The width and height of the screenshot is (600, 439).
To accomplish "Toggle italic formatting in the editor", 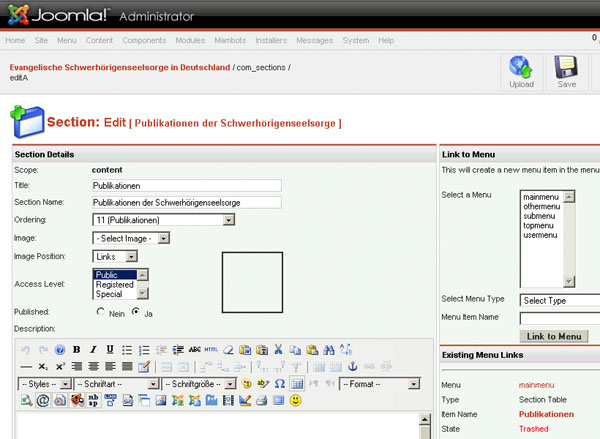I will 93,350.
